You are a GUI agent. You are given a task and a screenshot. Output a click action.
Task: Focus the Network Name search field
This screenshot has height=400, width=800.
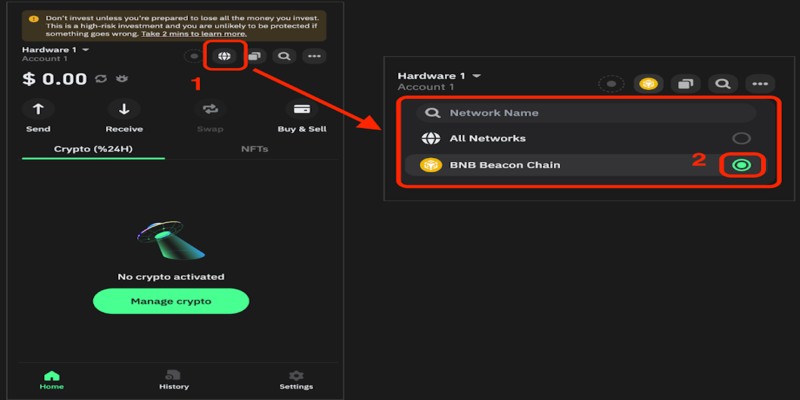coord(586,113)
